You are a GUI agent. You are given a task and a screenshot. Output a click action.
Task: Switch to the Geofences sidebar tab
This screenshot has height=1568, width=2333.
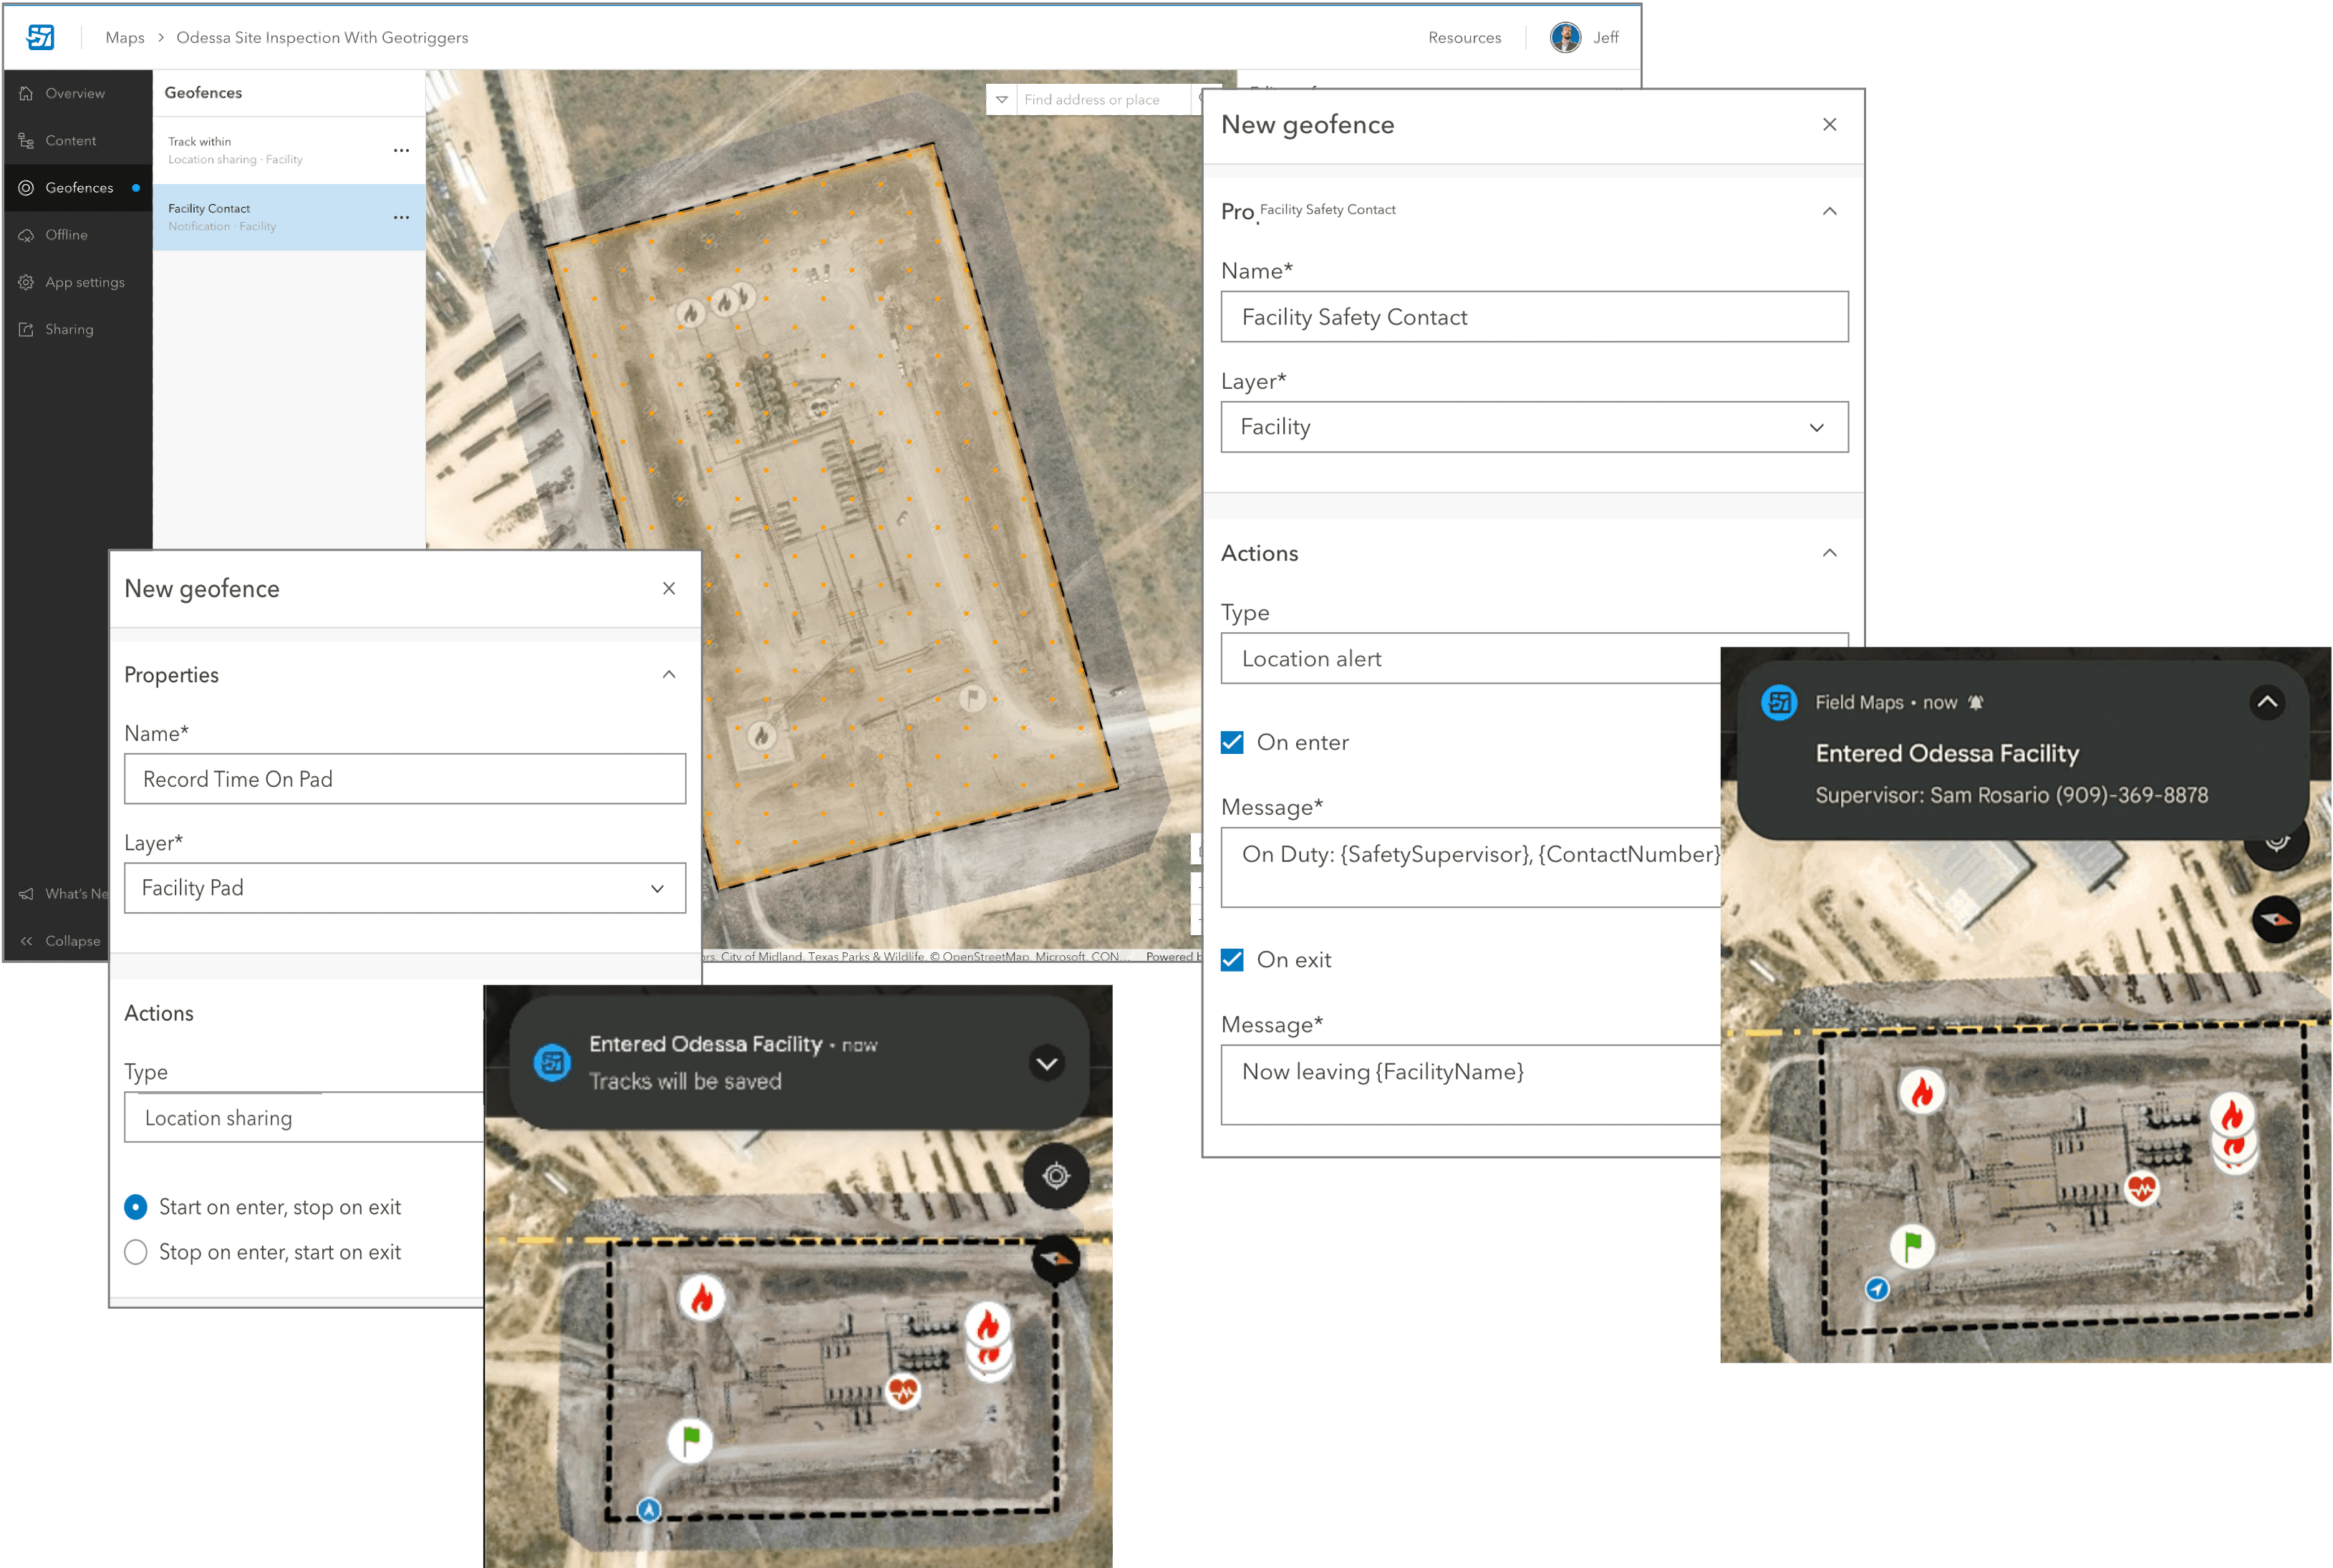(79, 187)
